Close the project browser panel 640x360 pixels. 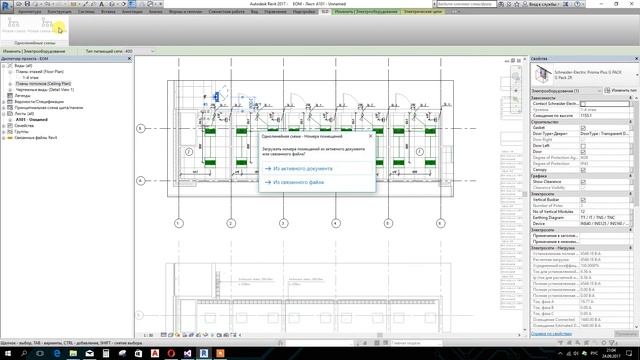coord(130,59)
